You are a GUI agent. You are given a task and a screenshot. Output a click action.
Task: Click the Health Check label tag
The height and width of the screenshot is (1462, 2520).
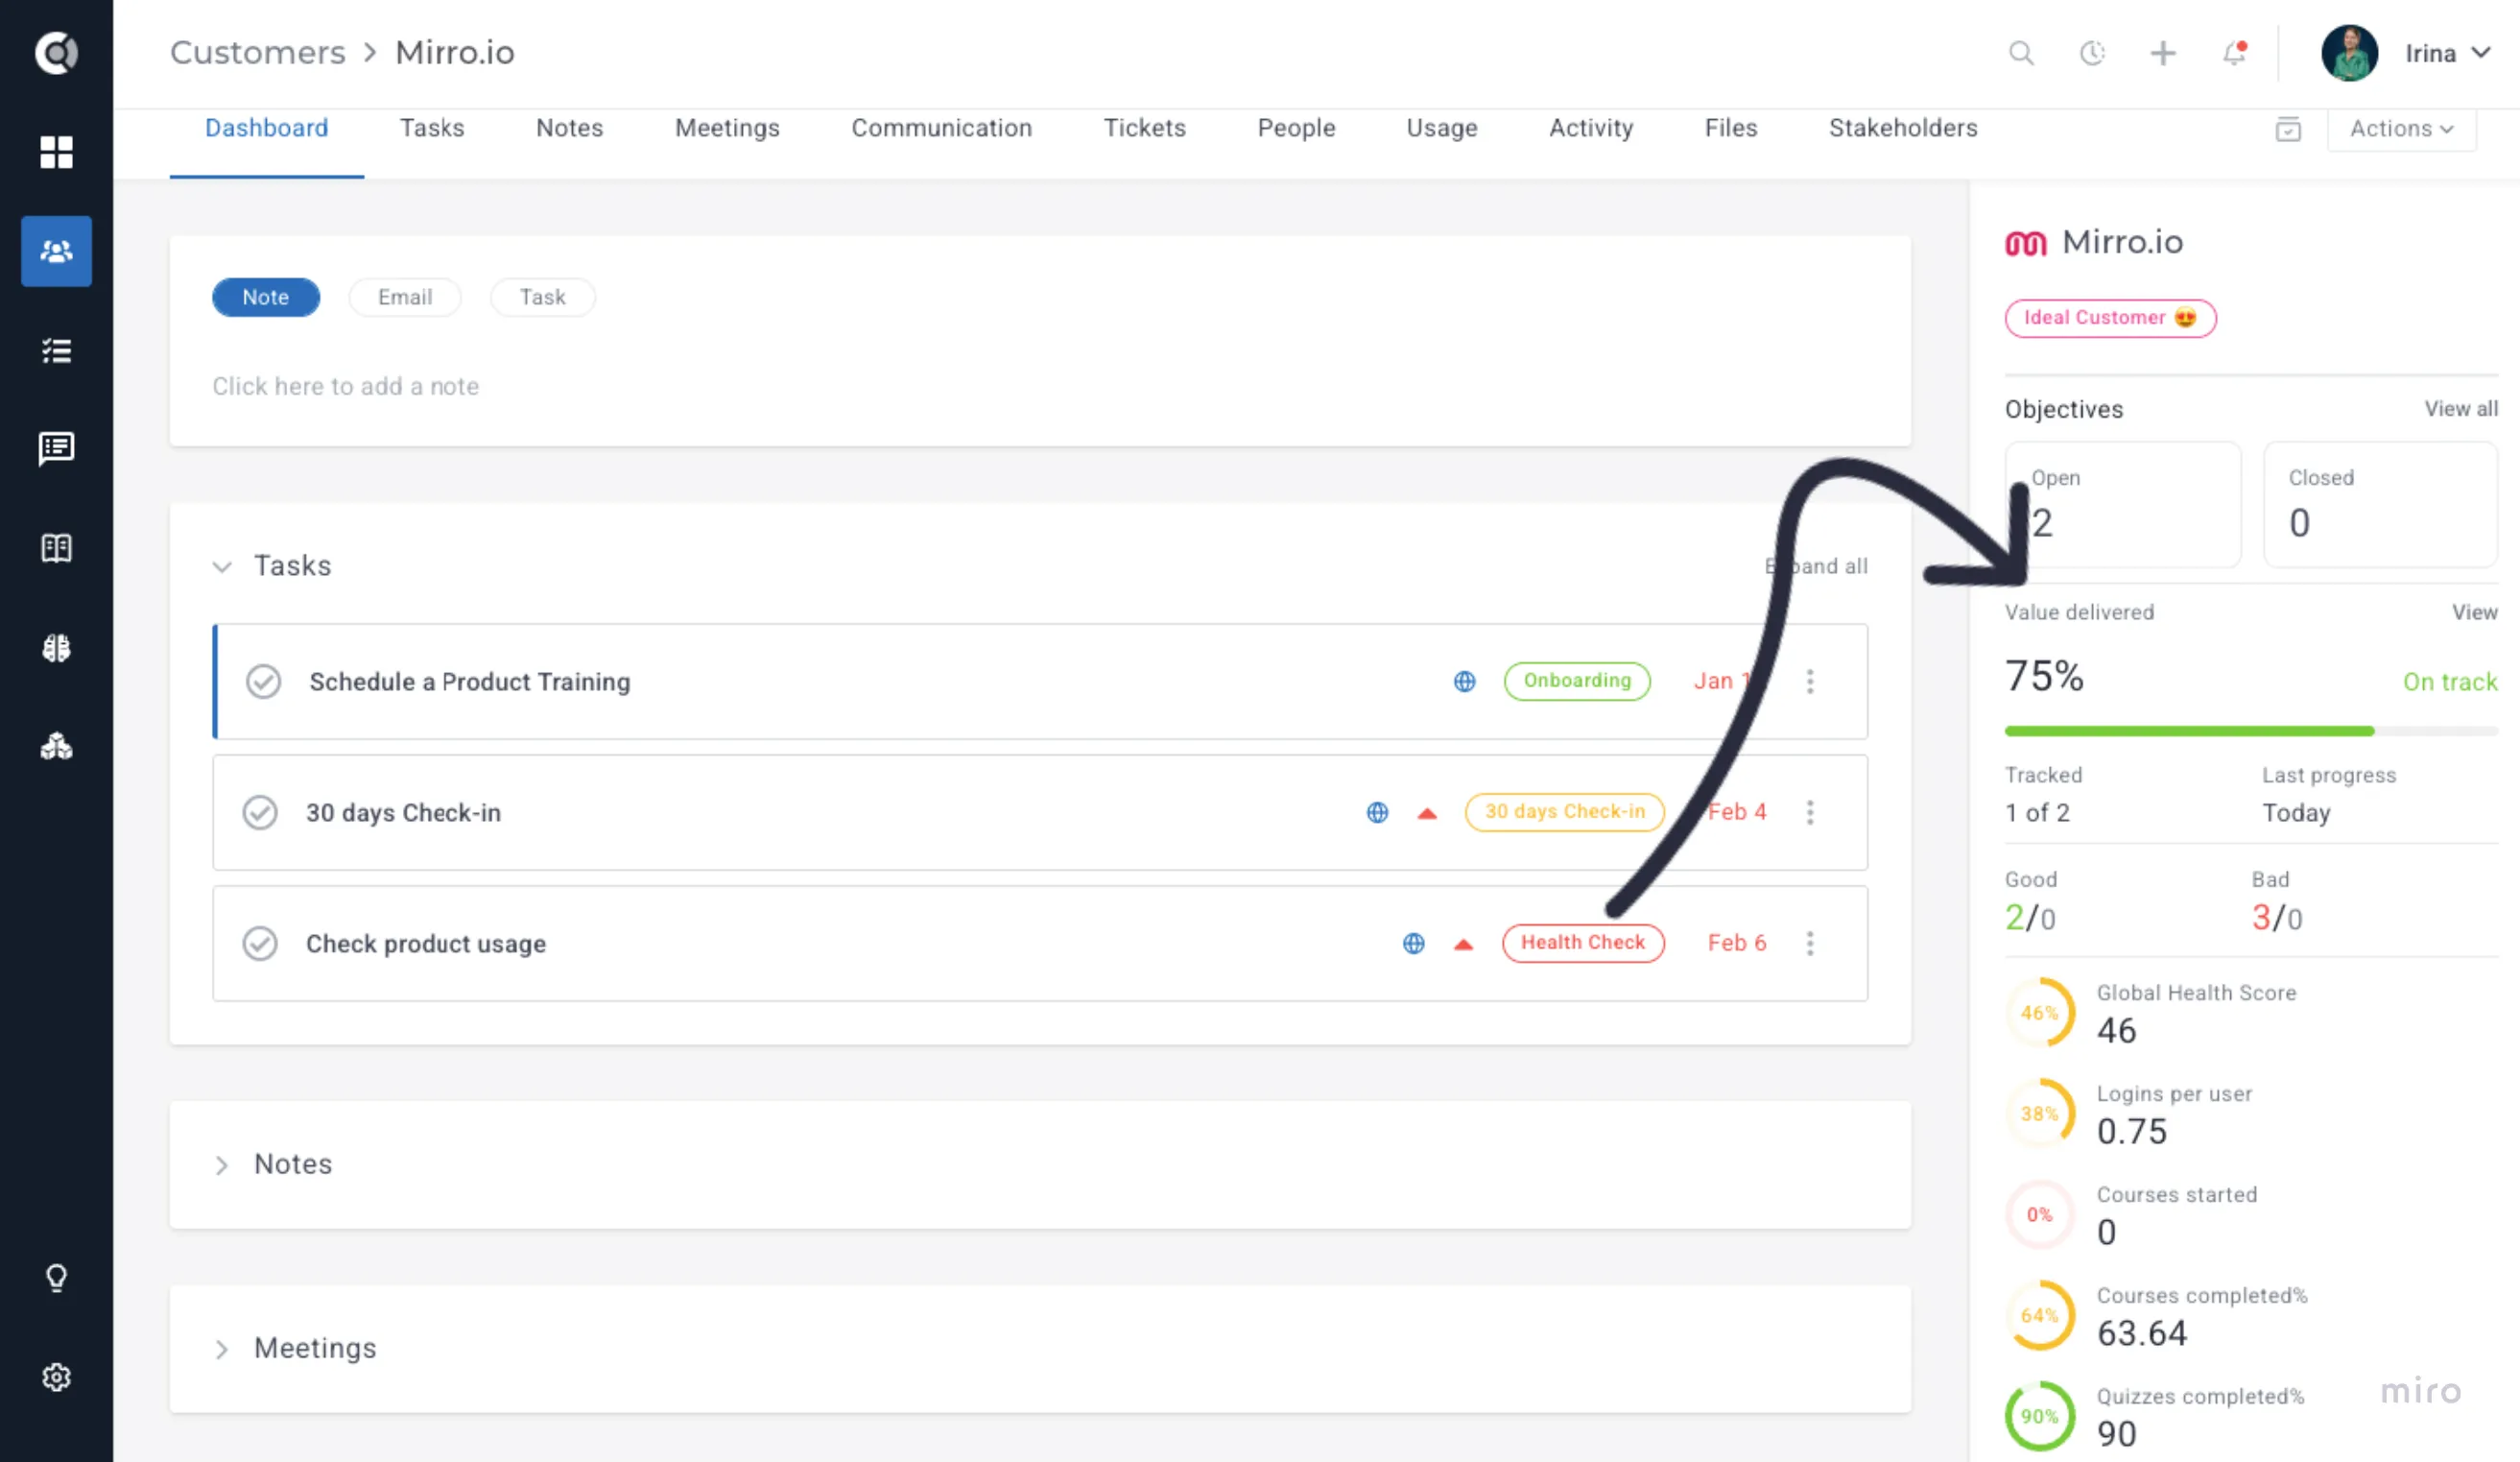[x=1583, y=942]
